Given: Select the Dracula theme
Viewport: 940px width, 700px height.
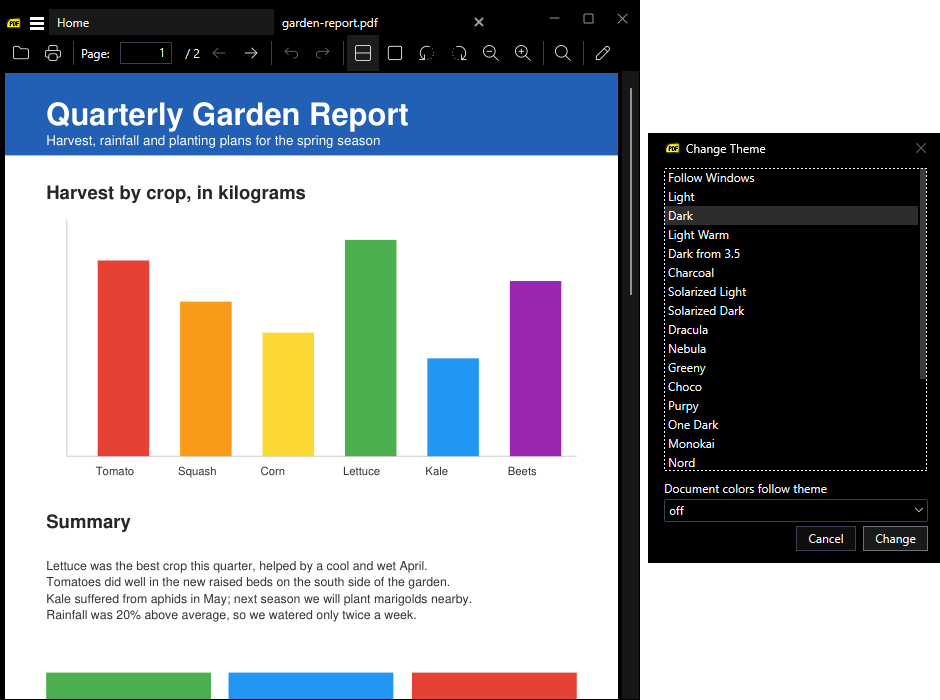Looking at the screenshot, I should 792,330.
